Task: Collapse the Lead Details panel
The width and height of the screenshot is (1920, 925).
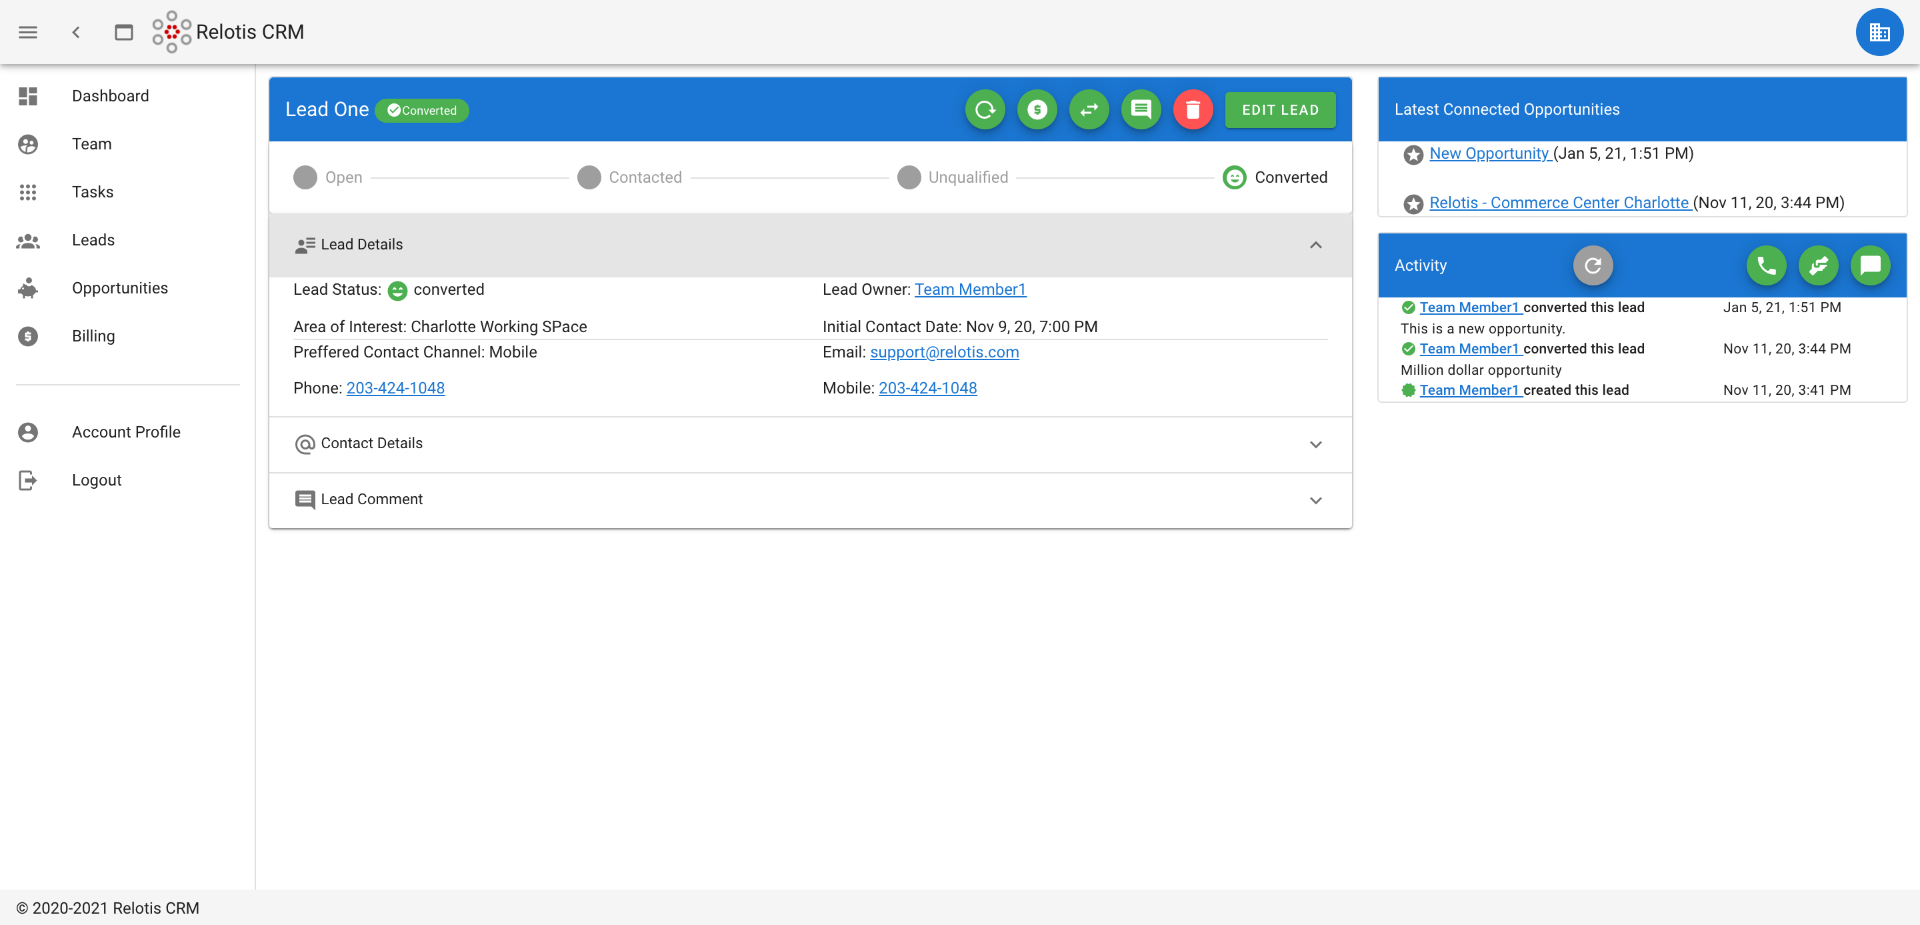Action: 1316,245
